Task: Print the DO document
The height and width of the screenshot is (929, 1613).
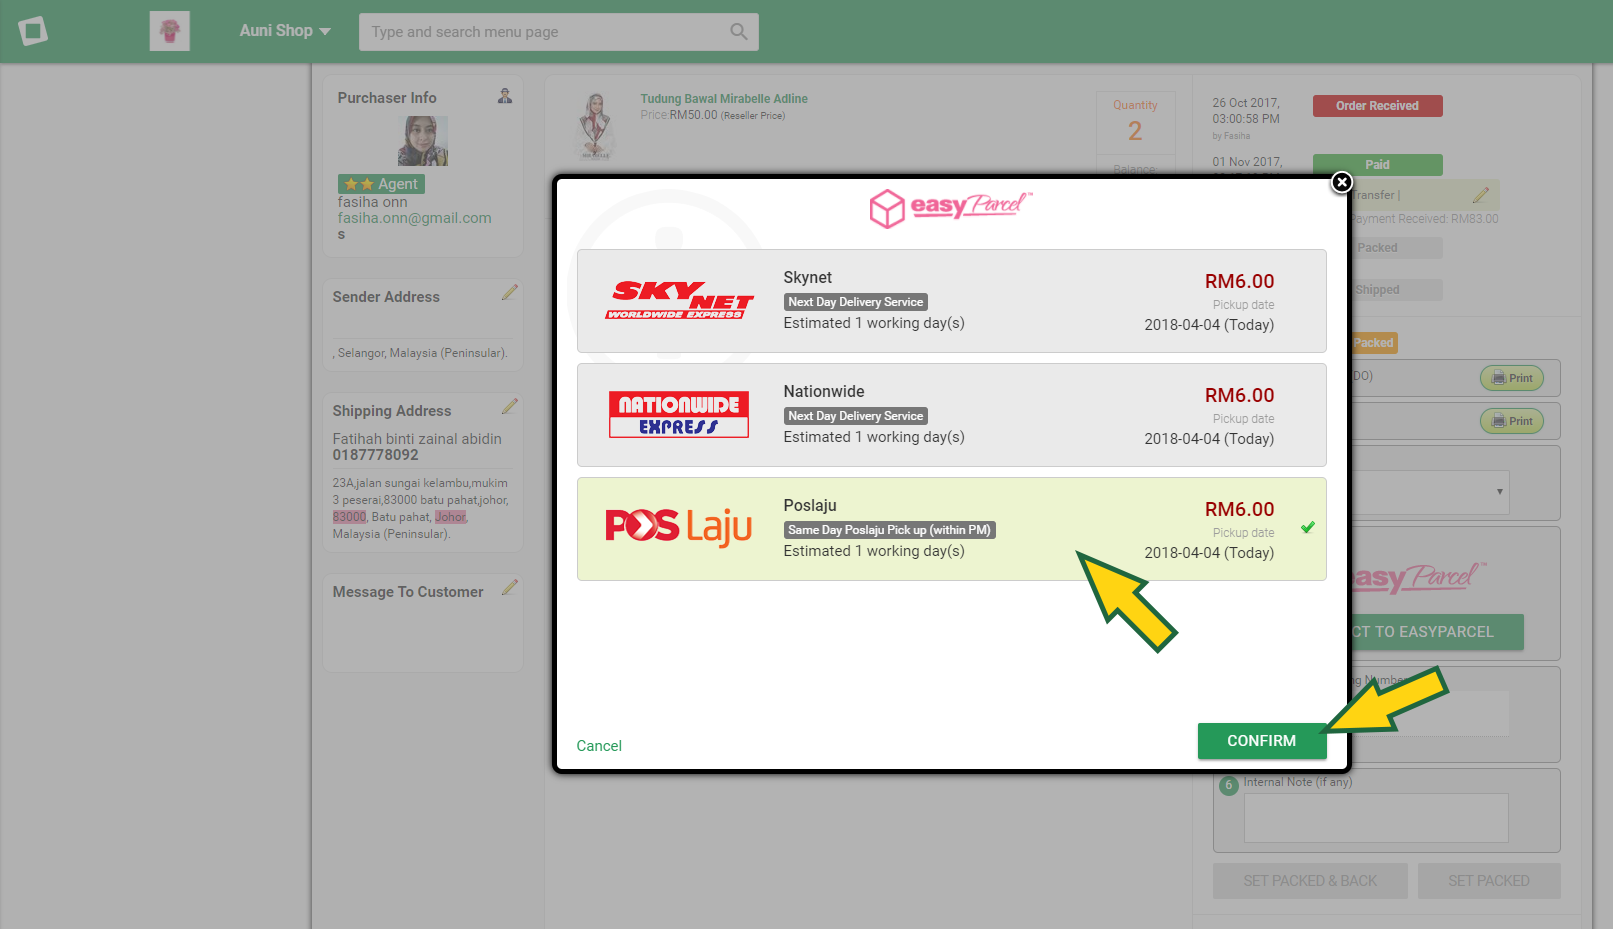Action: [1512, 378]
